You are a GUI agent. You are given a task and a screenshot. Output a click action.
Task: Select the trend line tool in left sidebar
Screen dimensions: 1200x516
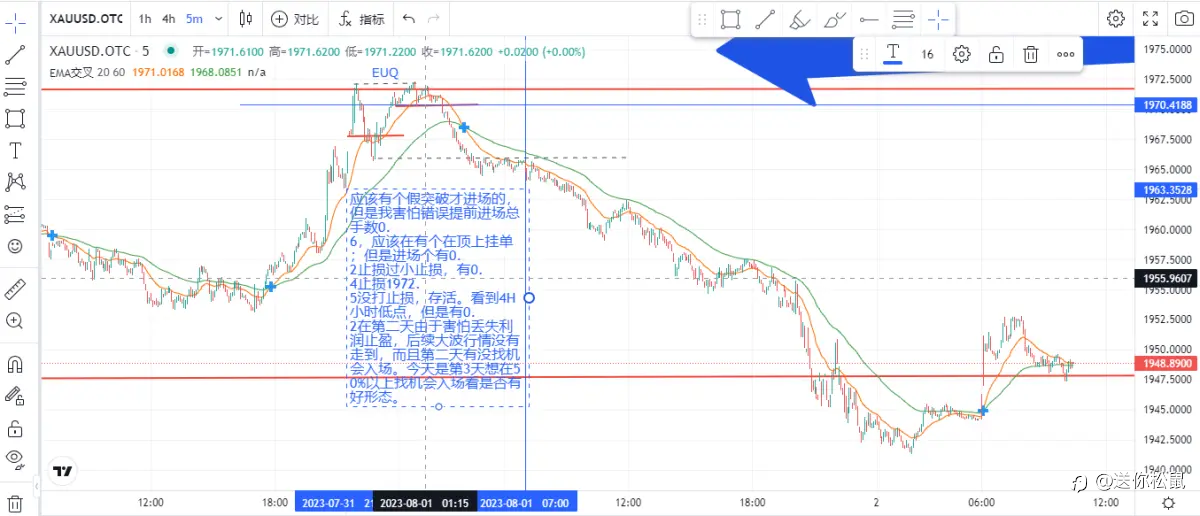pos(15,54)
